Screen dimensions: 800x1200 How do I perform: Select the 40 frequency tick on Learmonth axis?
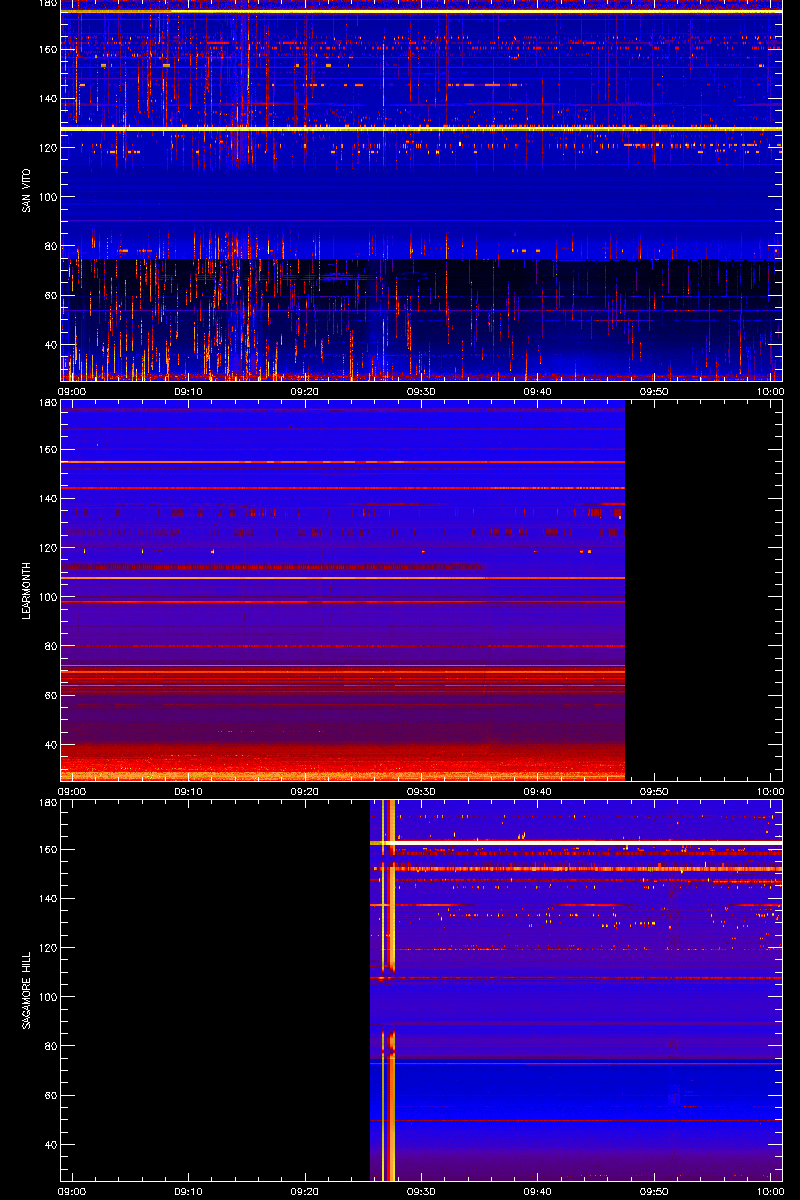point(49,745)
